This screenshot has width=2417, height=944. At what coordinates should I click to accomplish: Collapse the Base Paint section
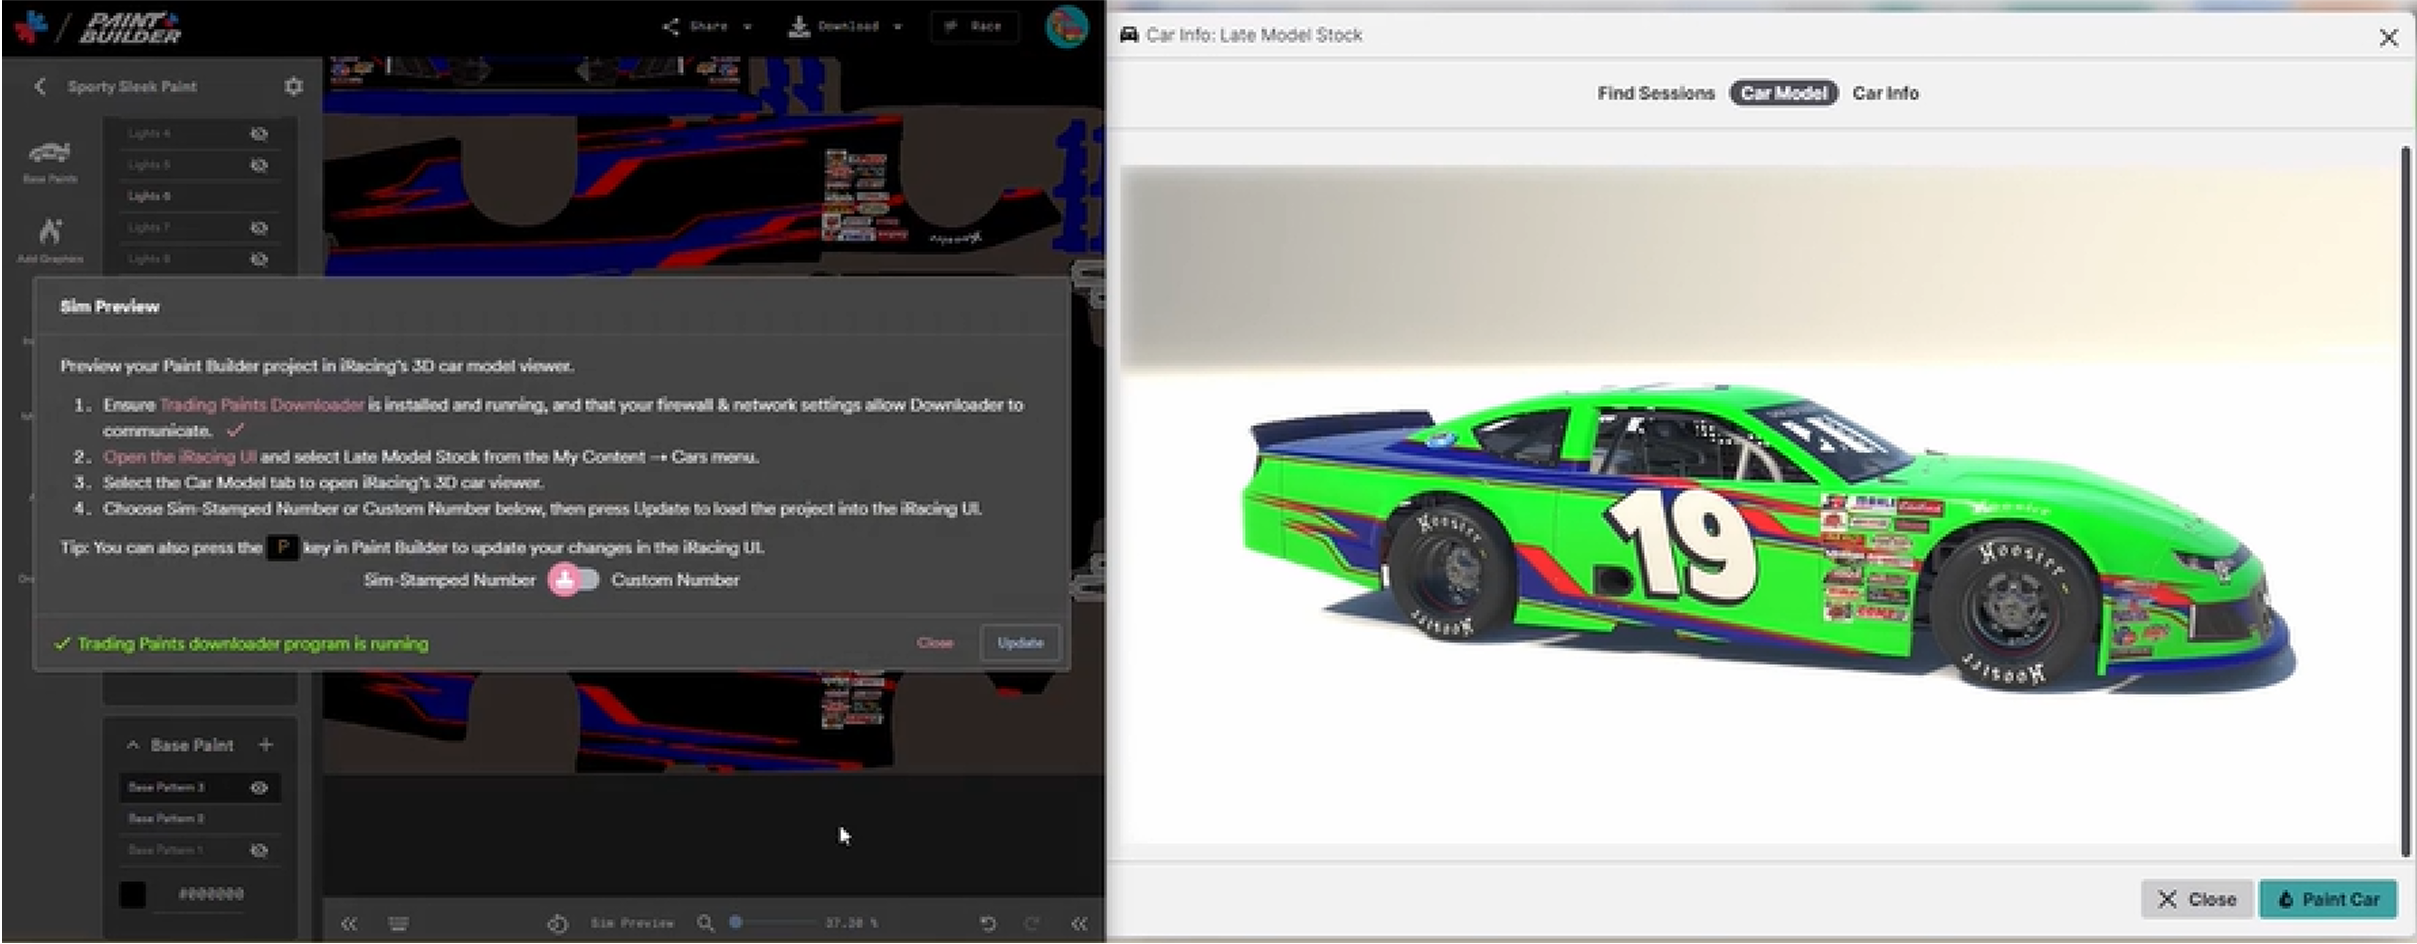point(132,744)
